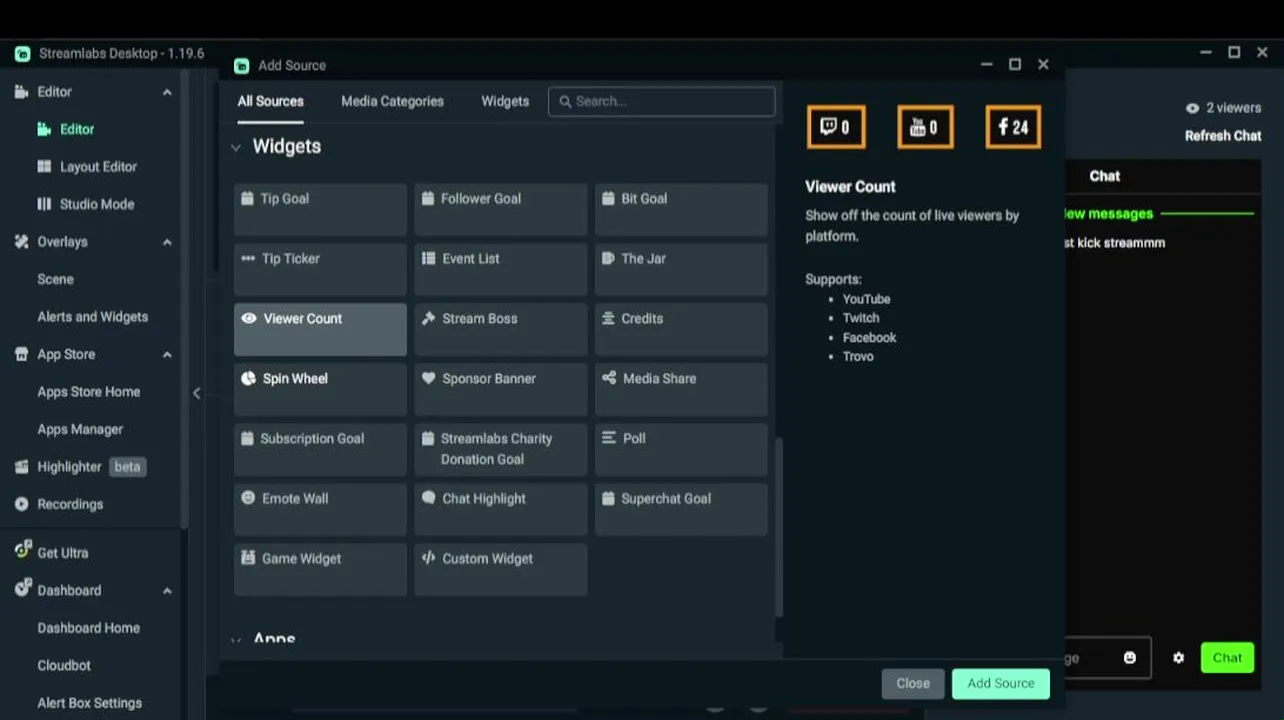The image size is (1284, 720).
Task: Click the green Chat send button
Action: tap(1227, 658)
